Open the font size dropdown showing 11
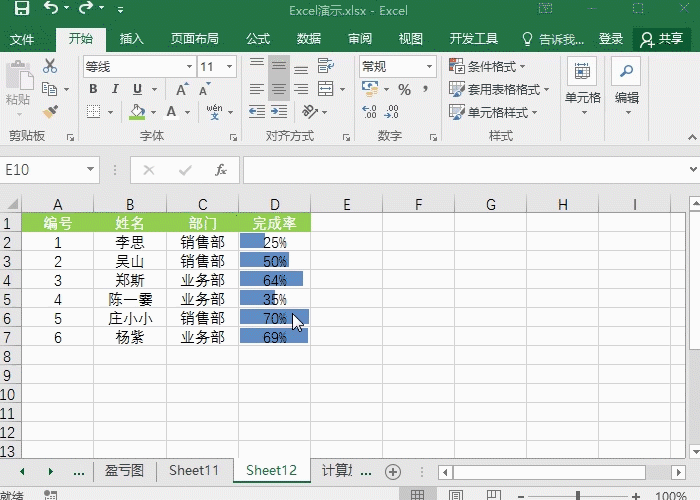 click(x=229, y=67)
